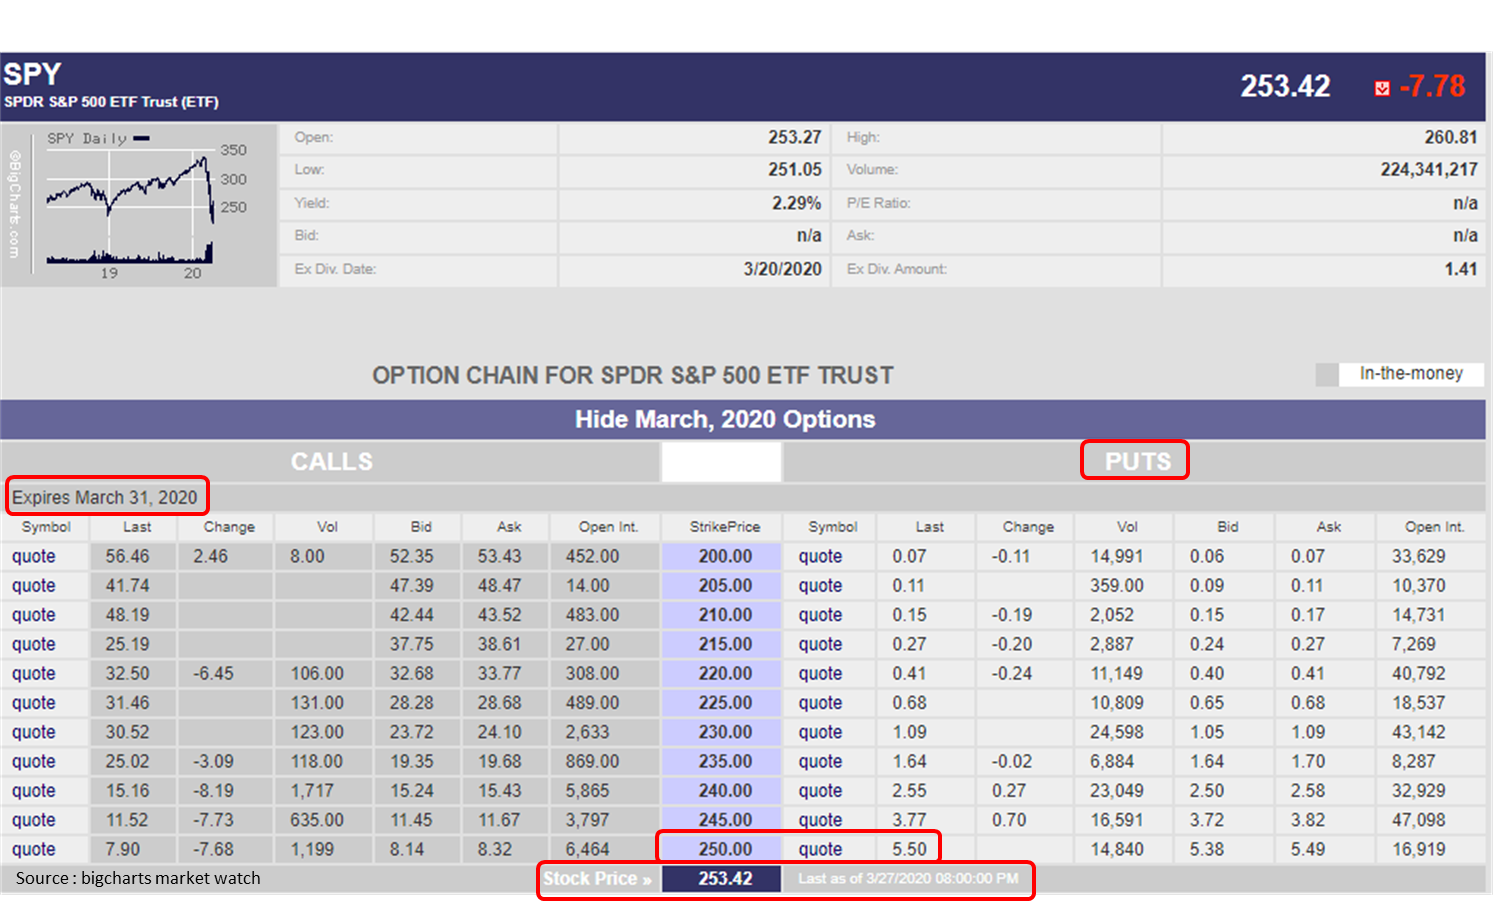This screenshot has height=901, width=1493.
Task: Click the red down-arrow icon beside -7.78
Action: (x=1382, y=88)
